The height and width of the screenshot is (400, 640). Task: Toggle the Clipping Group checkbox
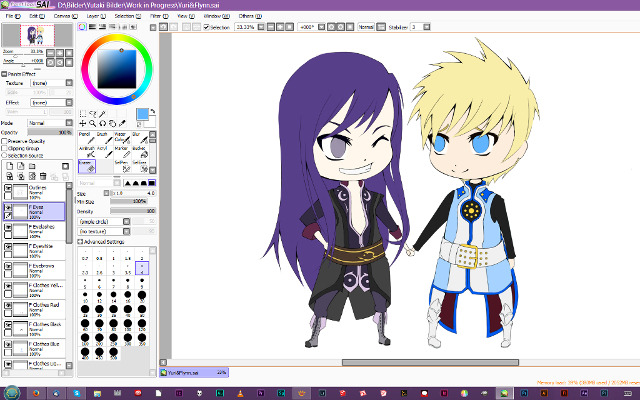5,149
